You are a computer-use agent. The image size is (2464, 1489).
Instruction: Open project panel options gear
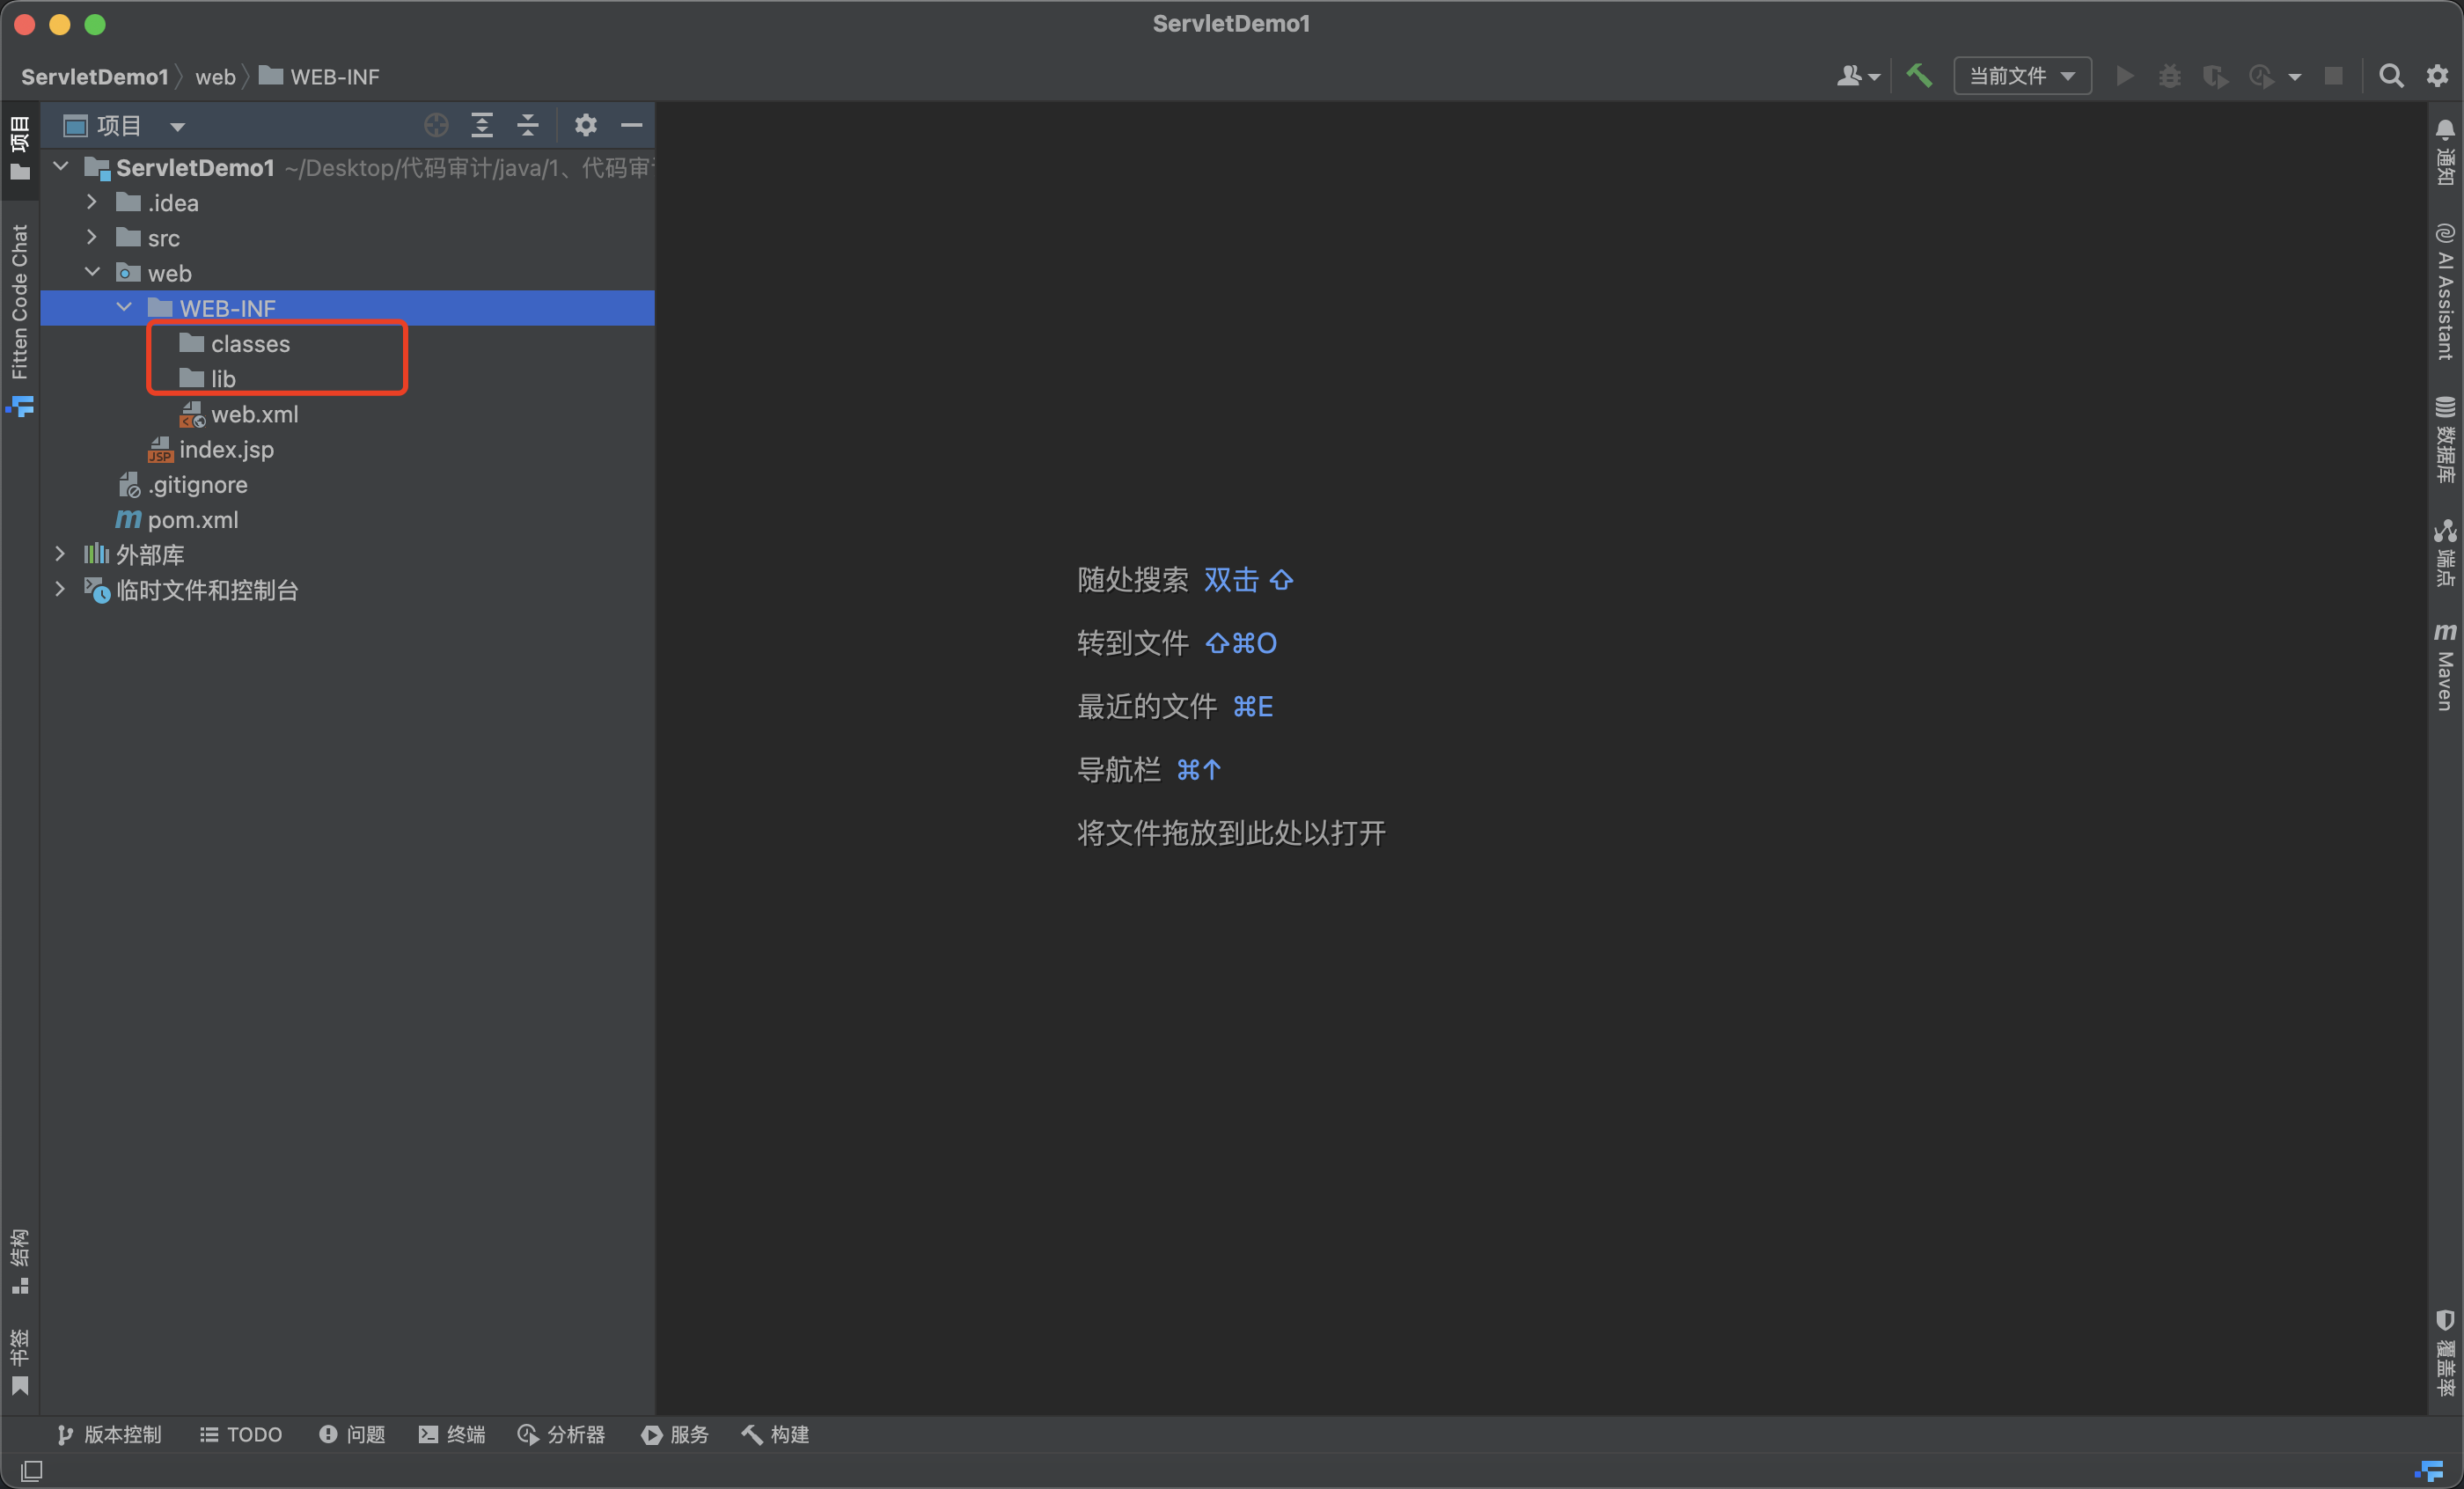586,125
